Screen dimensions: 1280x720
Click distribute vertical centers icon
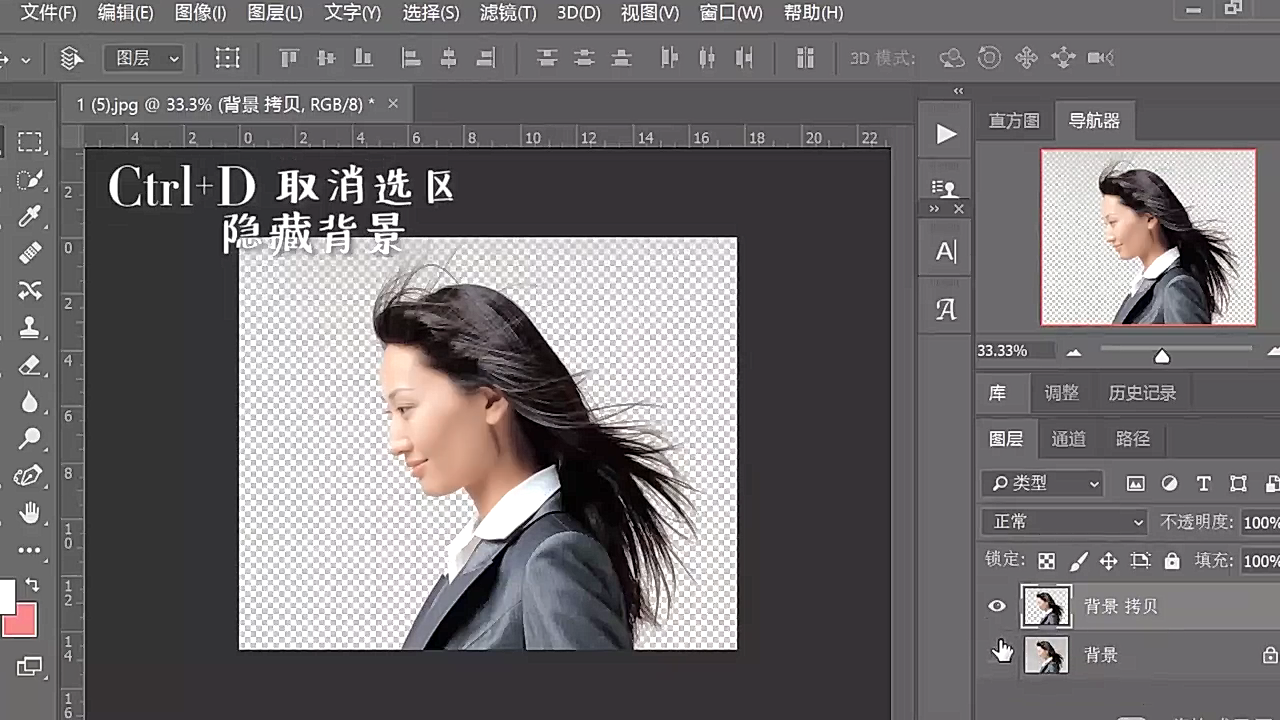point(584,58)
